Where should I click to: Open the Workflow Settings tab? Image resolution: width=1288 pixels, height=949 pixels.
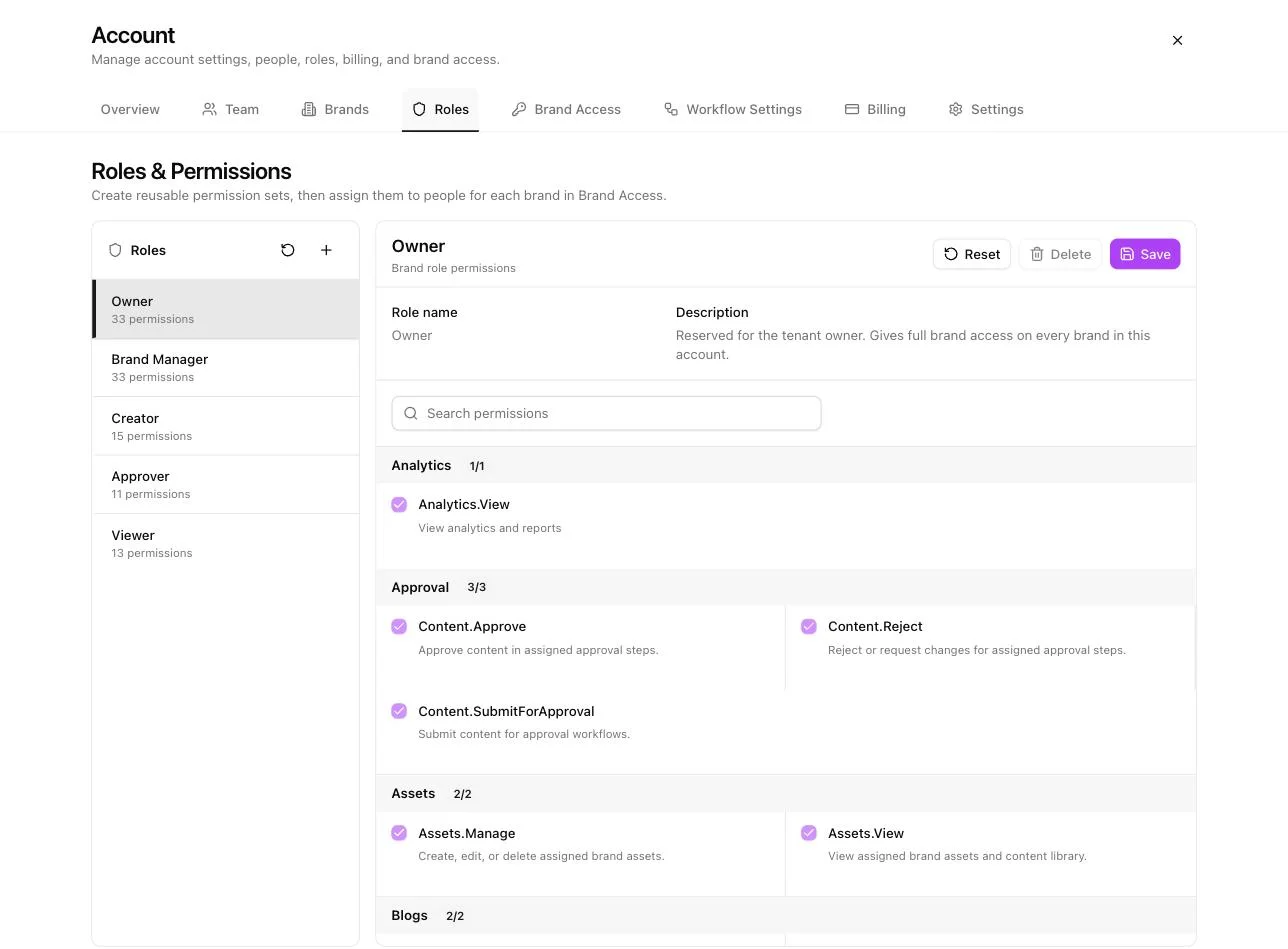pyautogui.click(x=733, y=109)
